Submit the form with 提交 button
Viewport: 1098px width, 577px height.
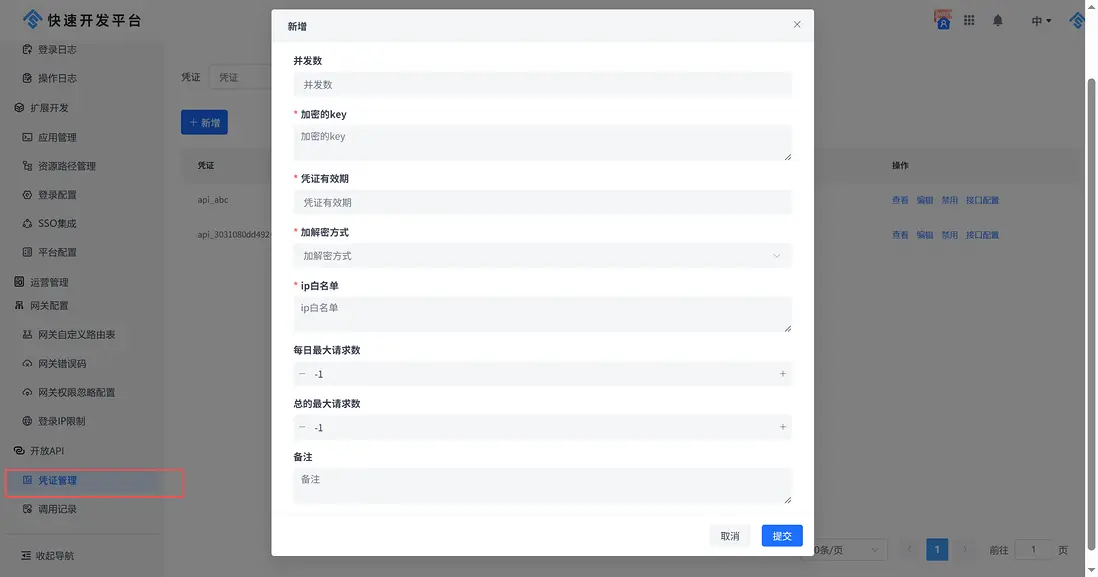point(780,535)
